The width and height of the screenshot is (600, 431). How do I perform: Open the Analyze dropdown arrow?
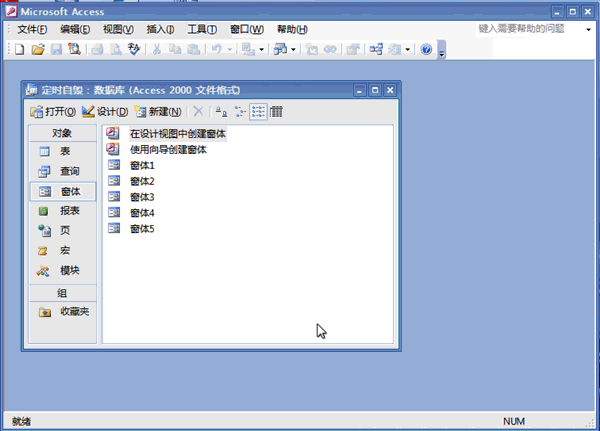[x=293, y=49]
